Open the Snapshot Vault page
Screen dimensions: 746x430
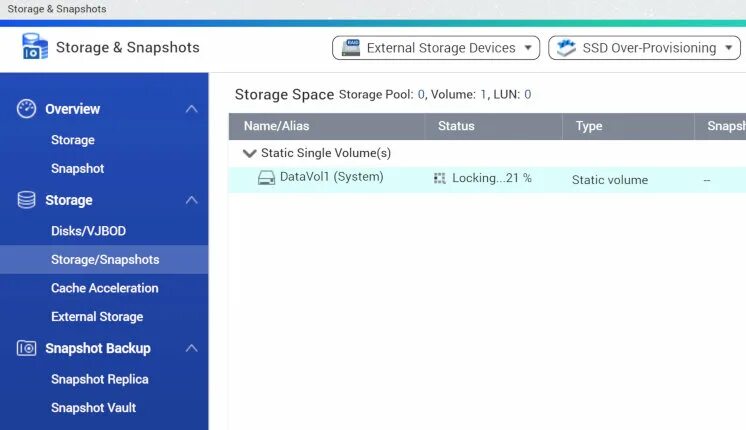pos(93,408)
